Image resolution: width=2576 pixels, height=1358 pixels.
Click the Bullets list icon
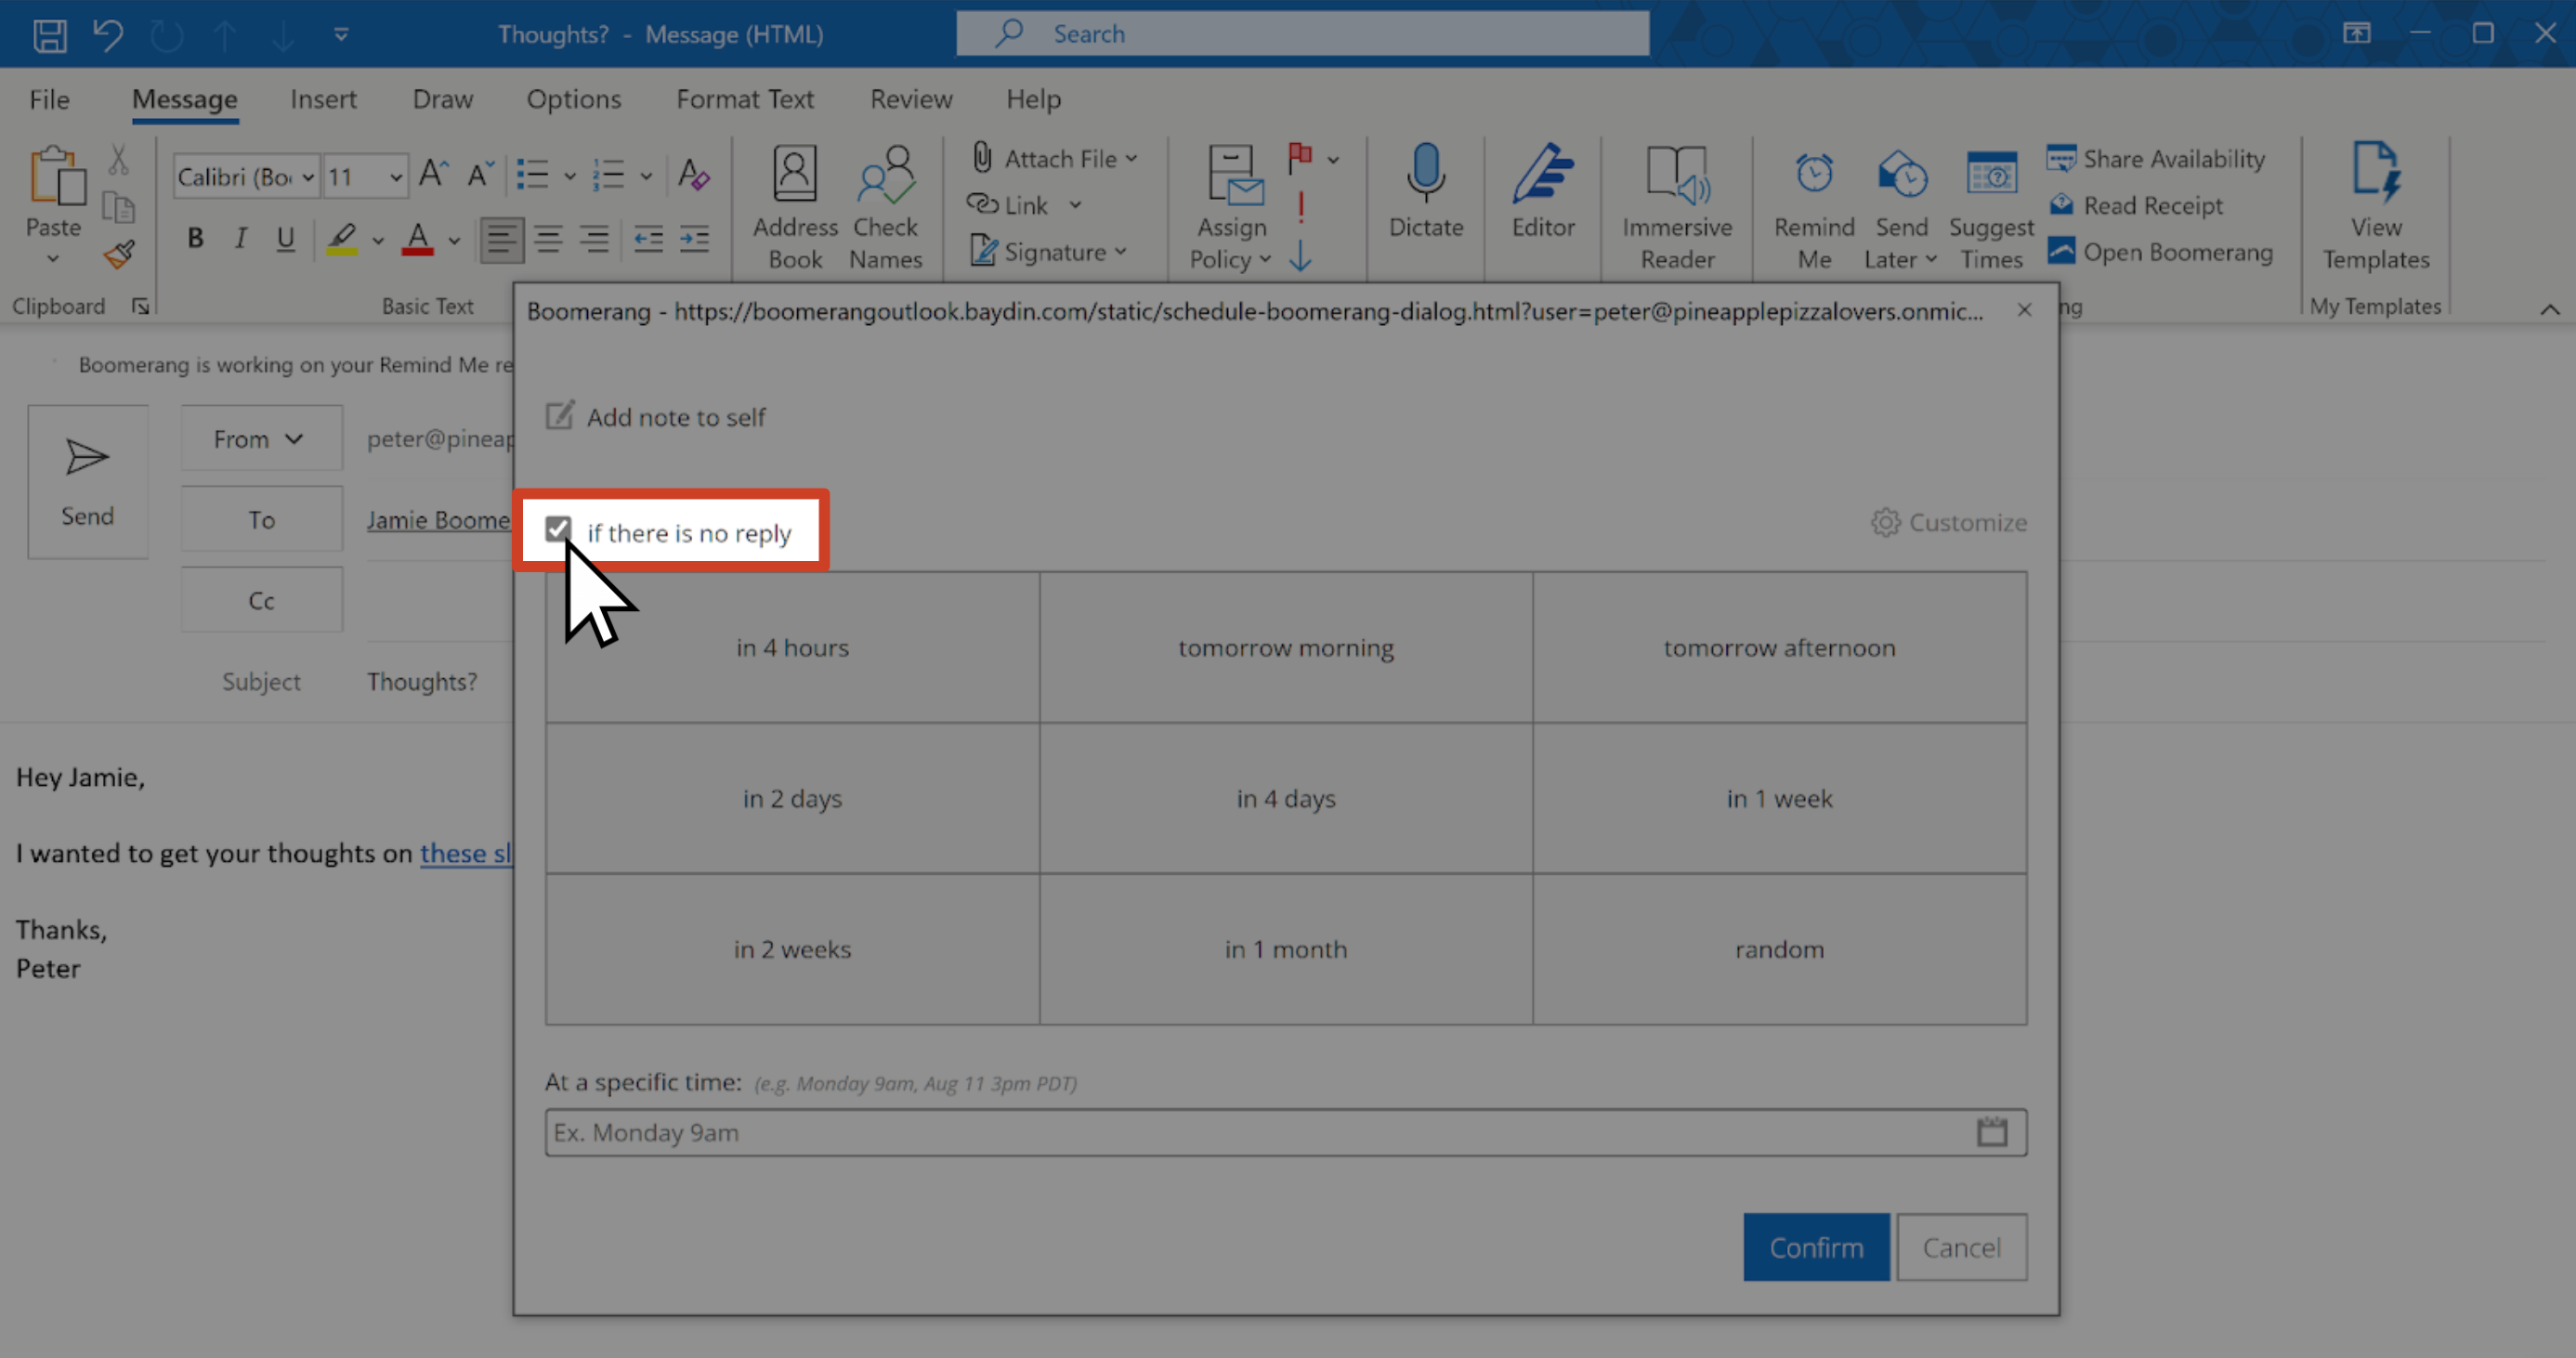[532, 176]
